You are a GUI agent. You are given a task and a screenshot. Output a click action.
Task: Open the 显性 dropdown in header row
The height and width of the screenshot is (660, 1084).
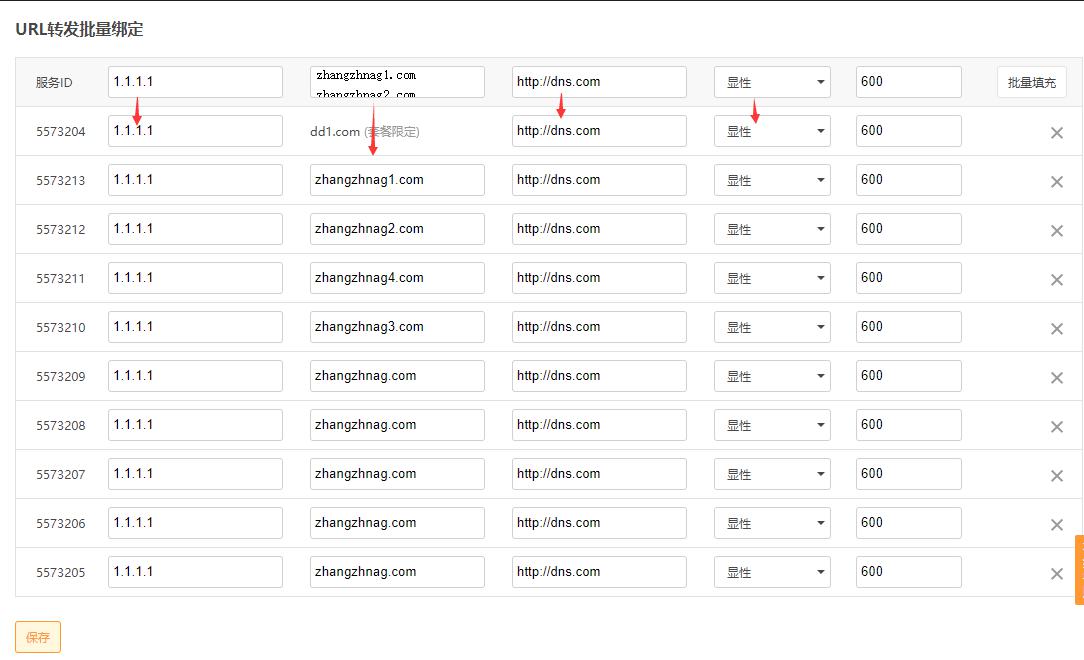771,82
